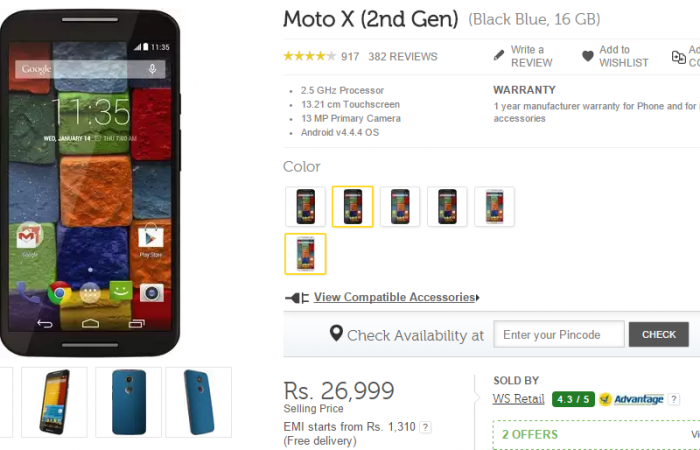This screenshot has height=450, width=700.
Task: Select the highlighted second color variant
Action: pyautogui.click(x=353, y=207)
